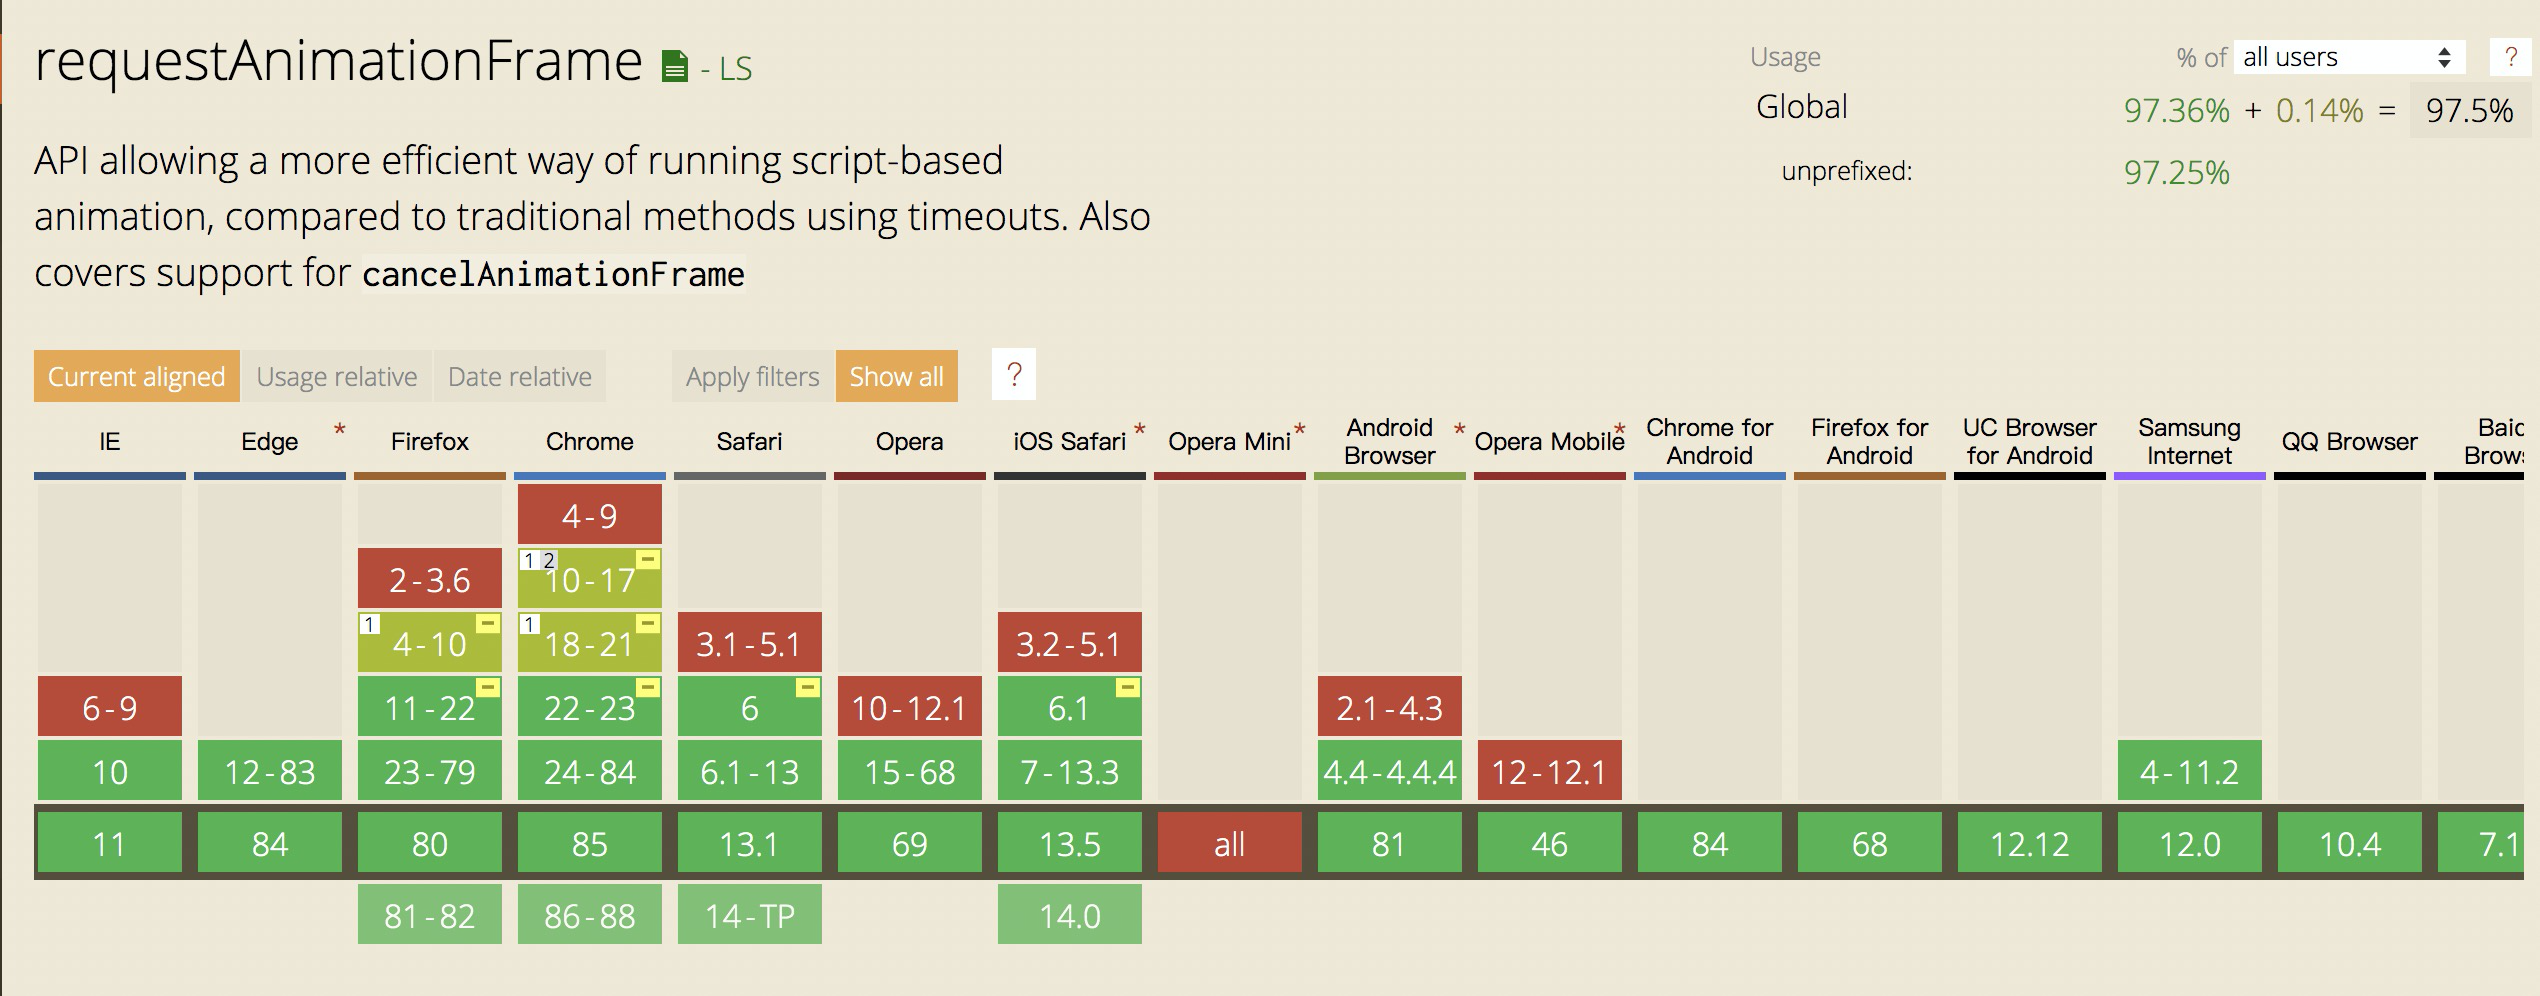Select current Chrome version 85 cell
2540x996 pixels.
pyautogui.click(x=590, y=843)
